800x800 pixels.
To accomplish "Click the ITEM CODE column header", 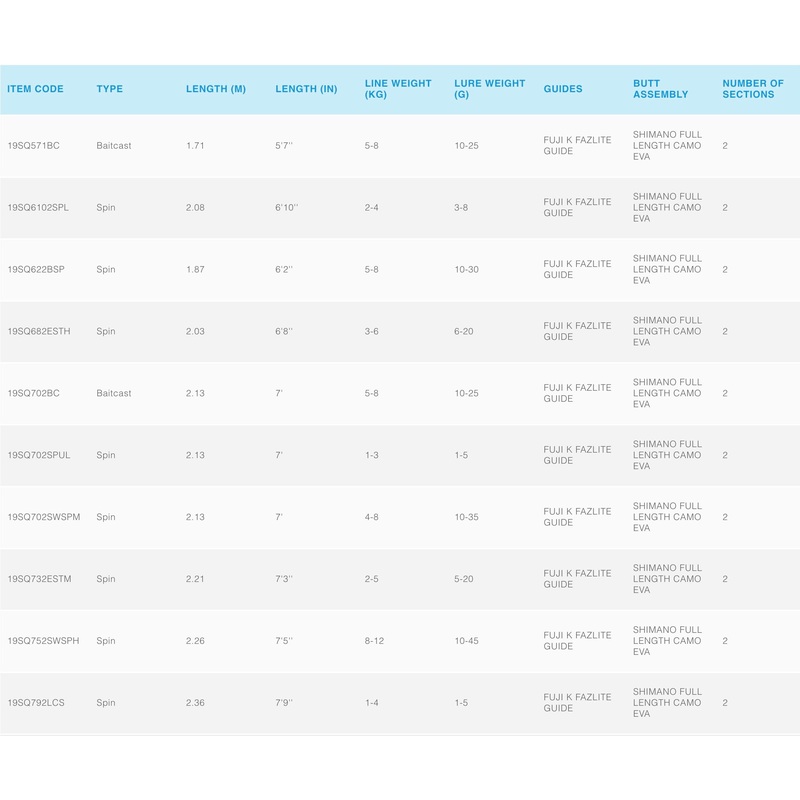I will [x=35, y=89].
